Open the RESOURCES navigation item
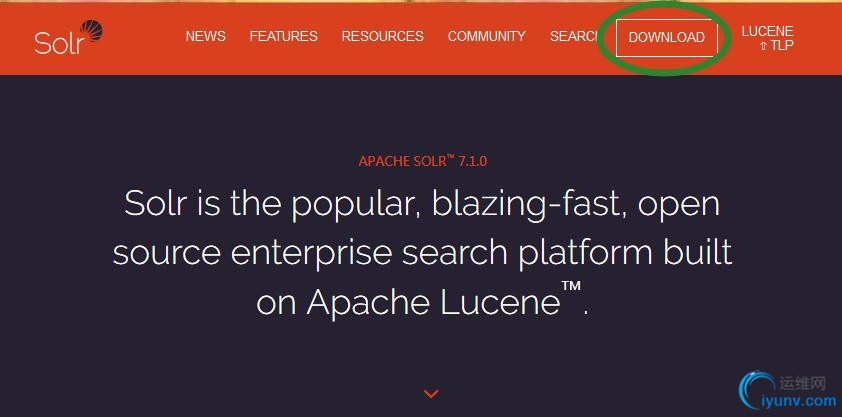The height and width of the screenshot is (417, 842). point(382,36)
